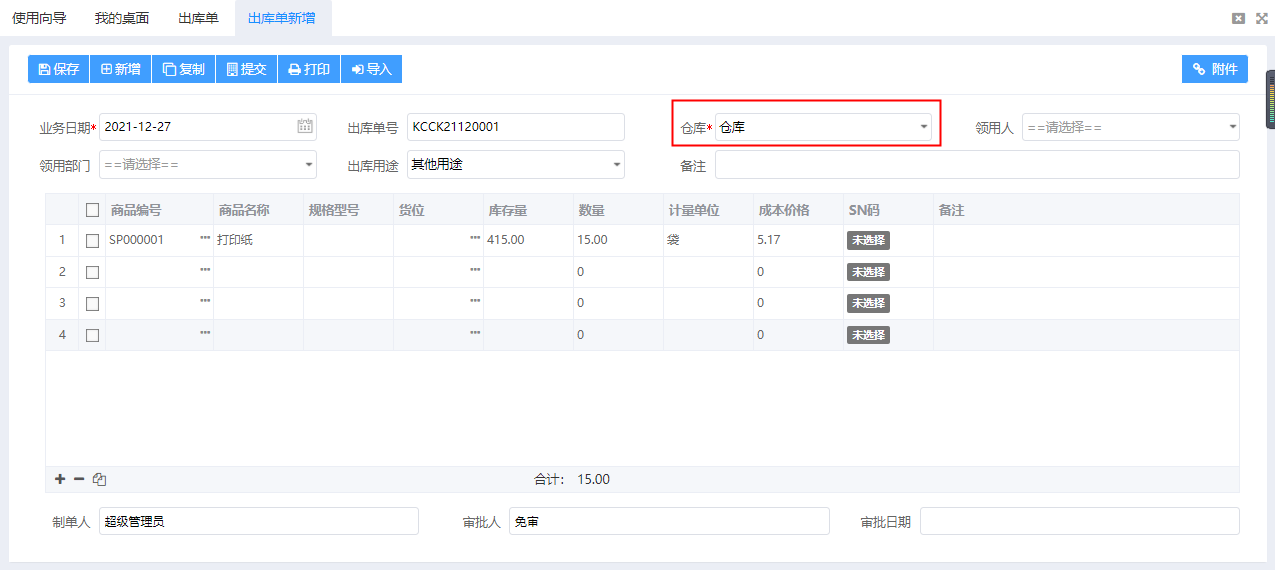The height and width of the screenshot is (570, 1275).
Task: Click 未选择 SN button in row 4
Action: pos(868,335)
